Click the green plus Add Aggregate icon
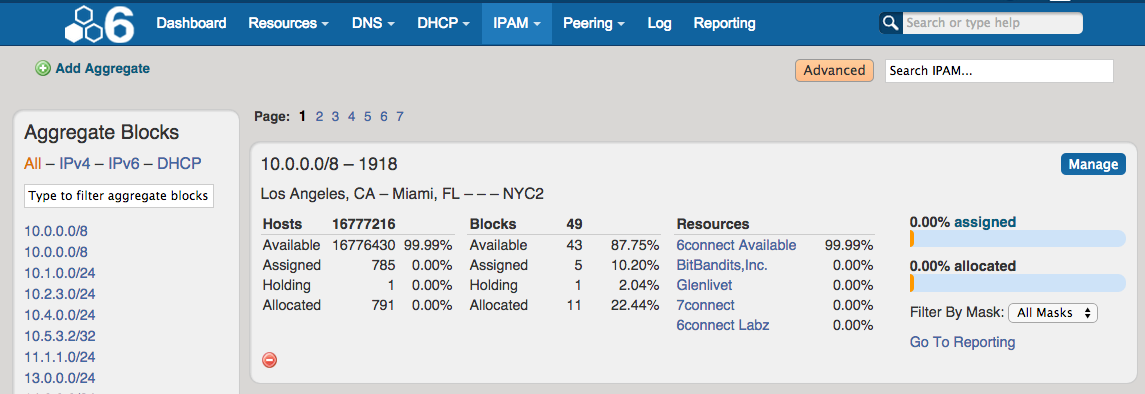This screenshot has width=1145, height=394. point(43,69)
